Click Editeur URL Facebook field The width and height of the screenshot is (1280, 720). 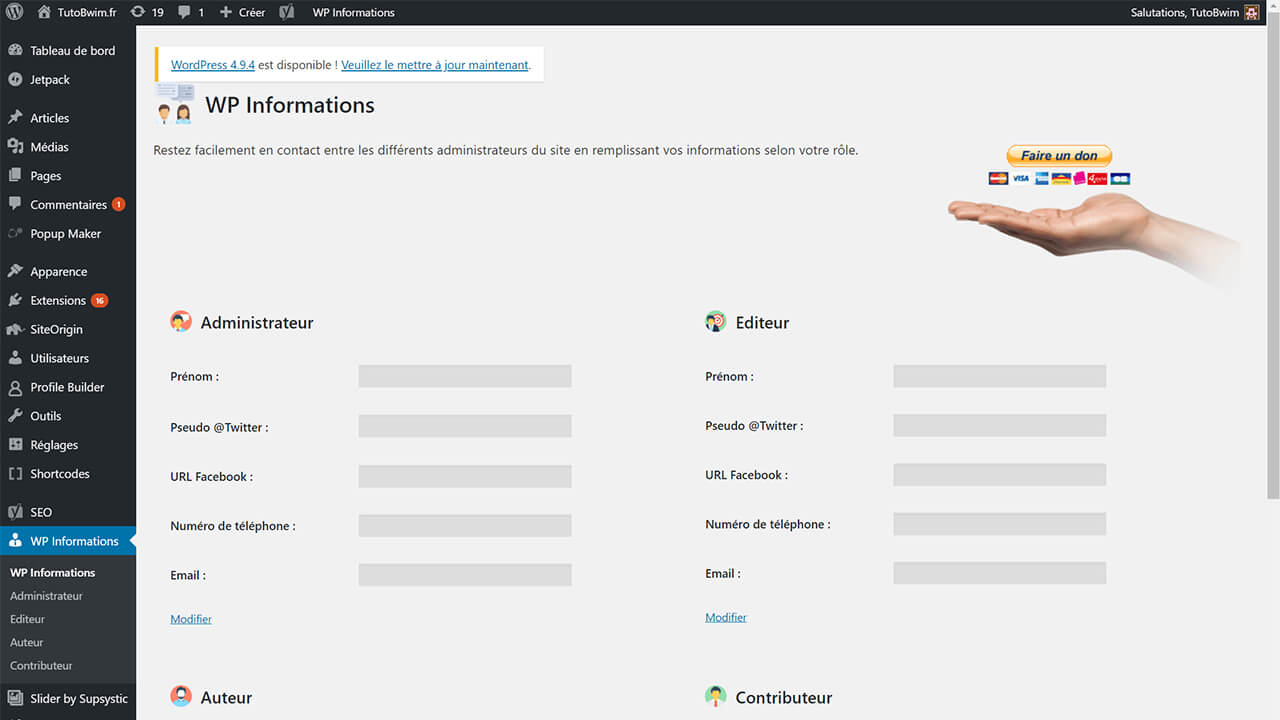1000,474
